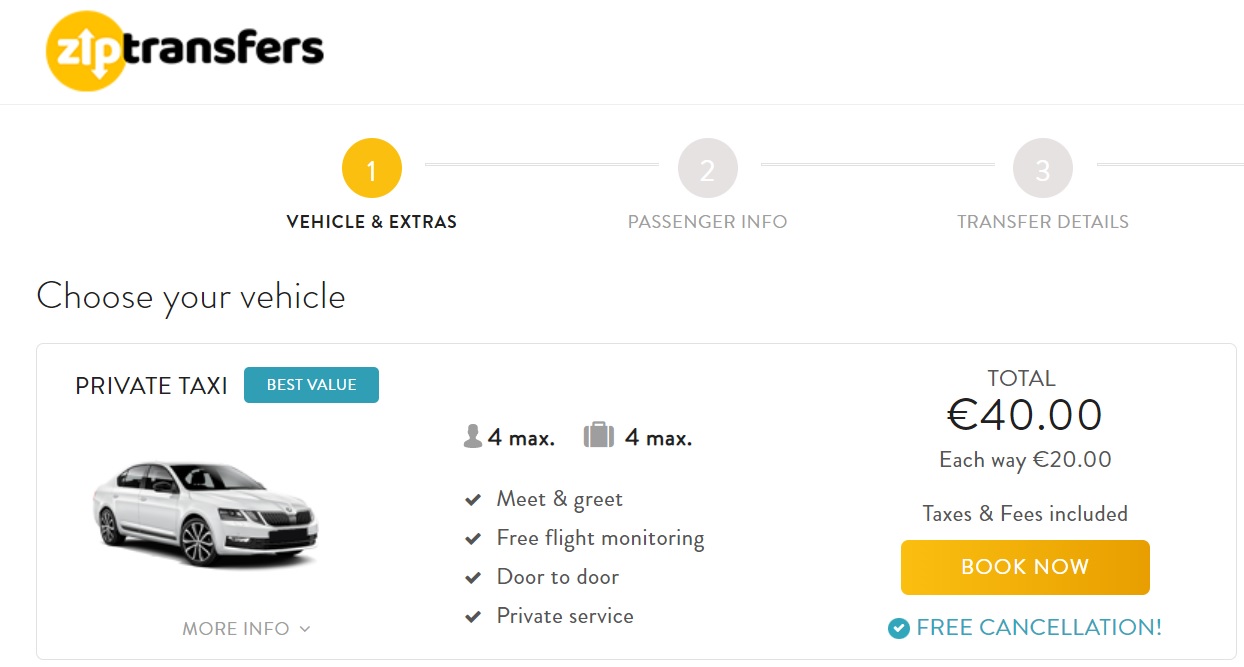The width and height of the screenshot is (1244, 667).
Task: Click the white taxi car image
Action: pyautogui.click(x=206, y=513)
